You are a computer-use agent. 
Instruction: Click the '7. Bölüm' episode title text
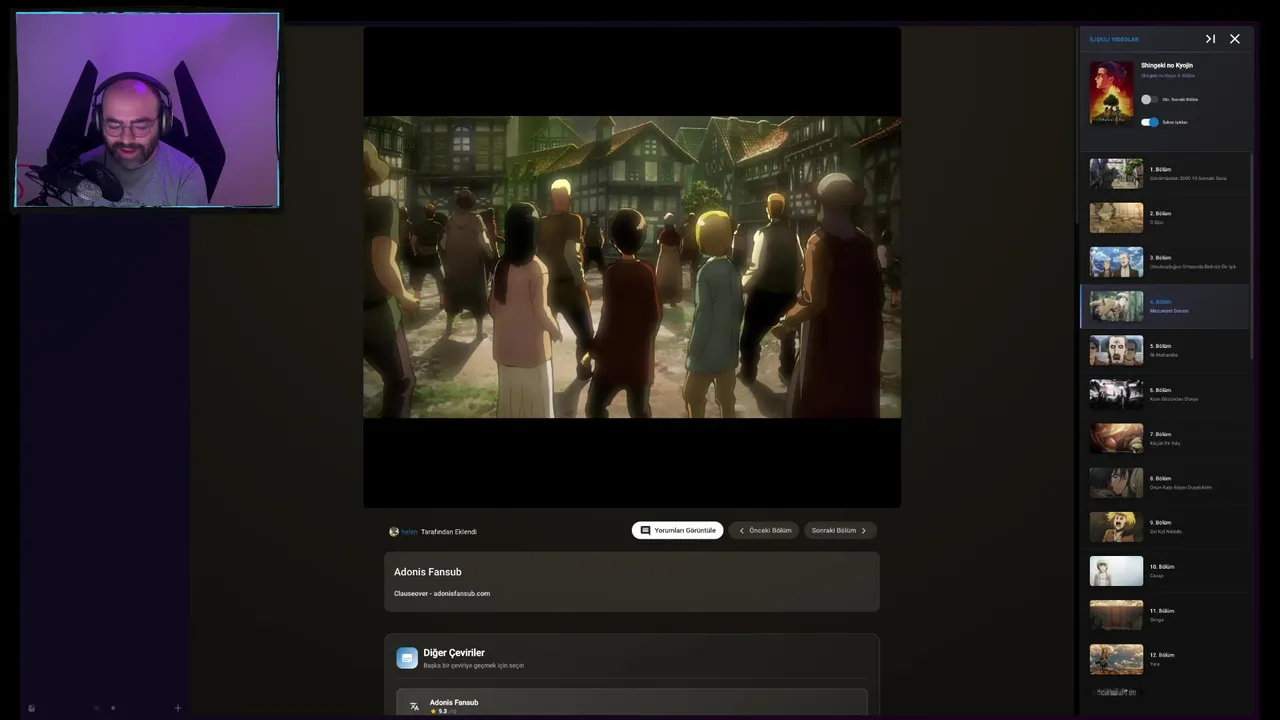1160,434
